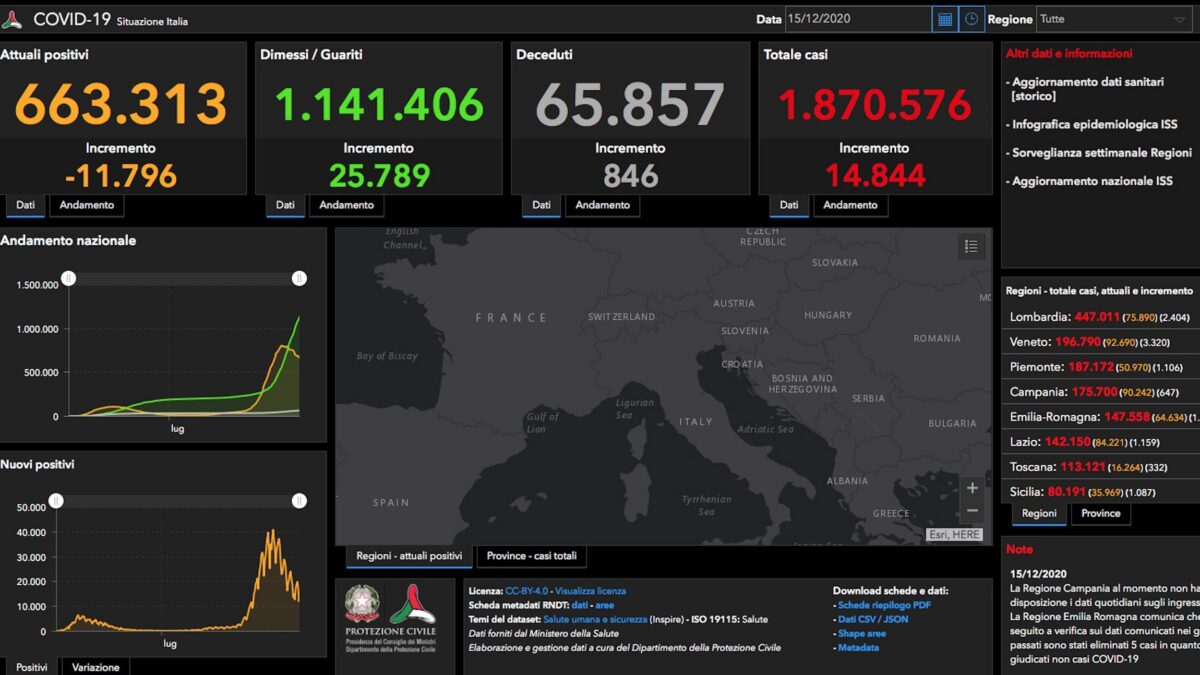Image resolution: width=1200 pixels, height=675 pixels.
Task: Open the Regione dropdown showing Tutte
Action: (1114, 19)
